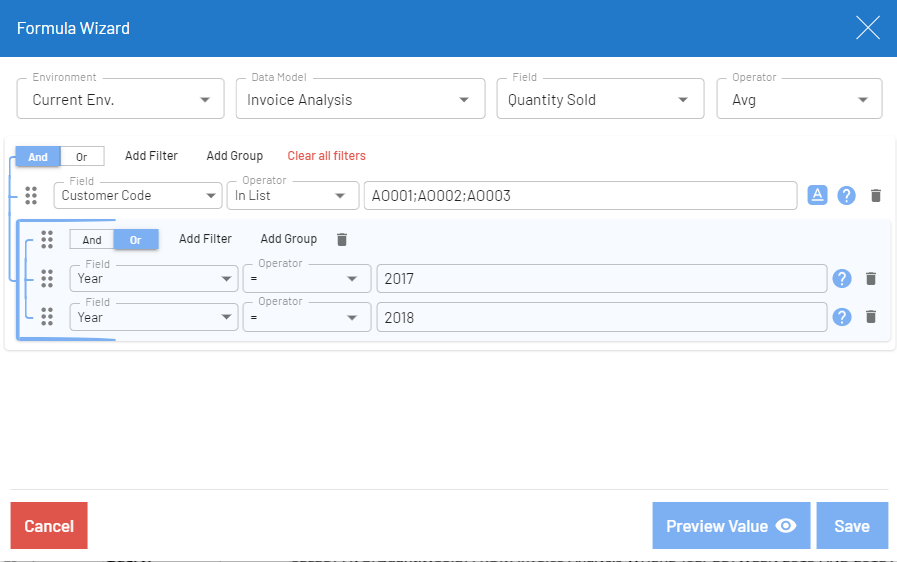897x562 pixels.
Task: Set nested group logic to And
Action: point(92,240)
